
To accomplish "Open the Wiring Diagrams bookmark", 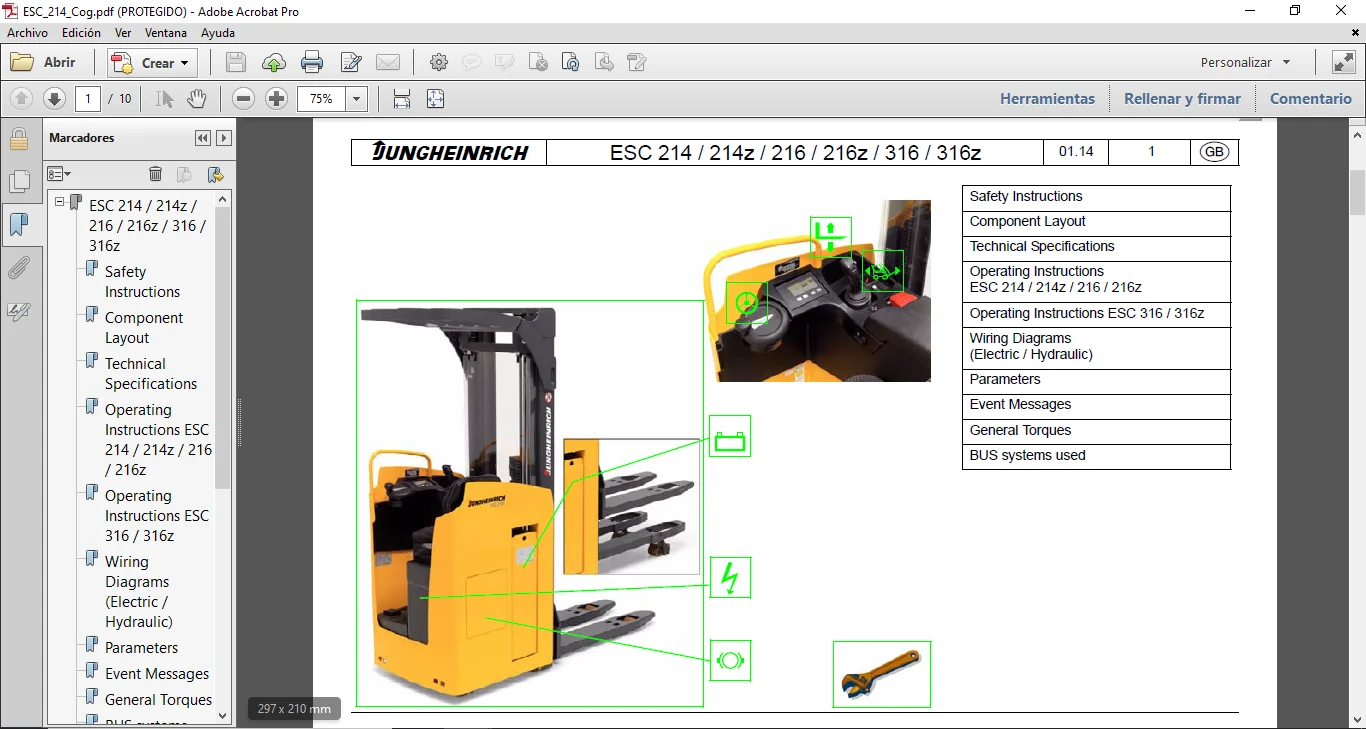I will (139, 592).
